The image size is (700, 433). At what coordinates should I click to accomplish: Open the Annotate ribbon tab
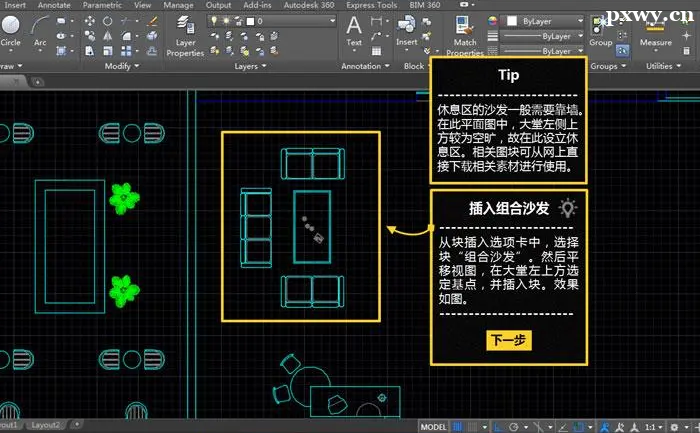54,5
